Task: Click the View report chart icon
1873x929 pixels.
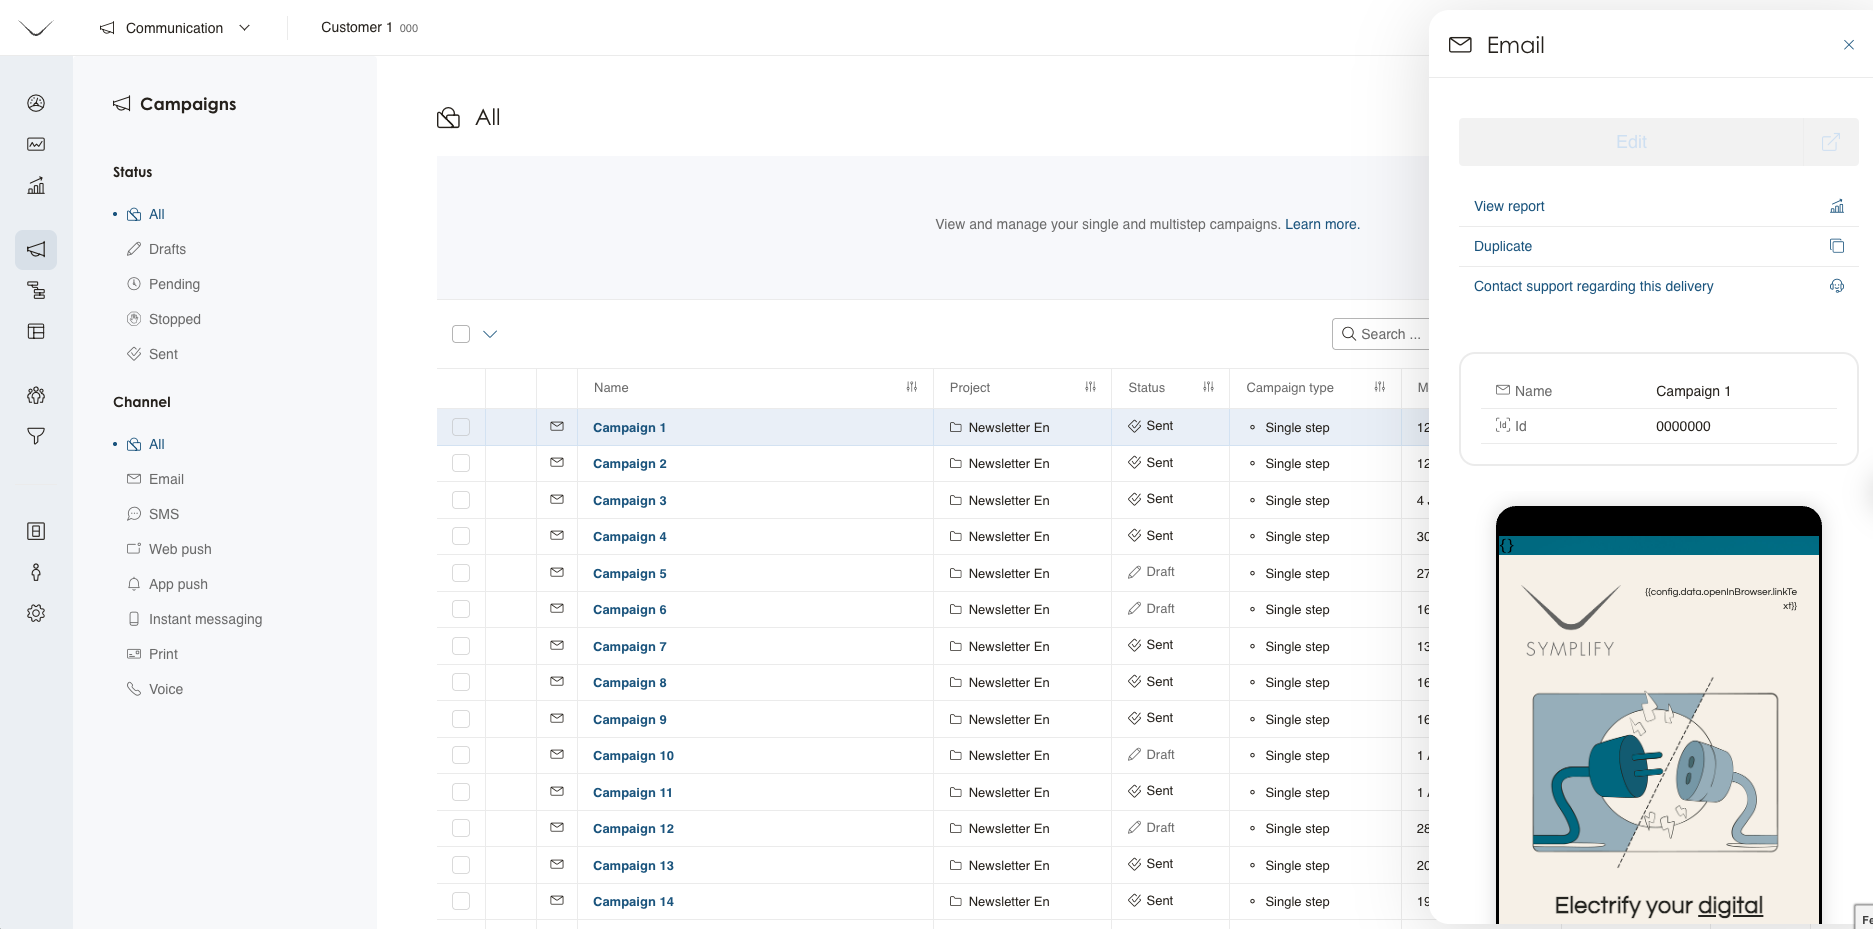Action: click(1836, 206)
